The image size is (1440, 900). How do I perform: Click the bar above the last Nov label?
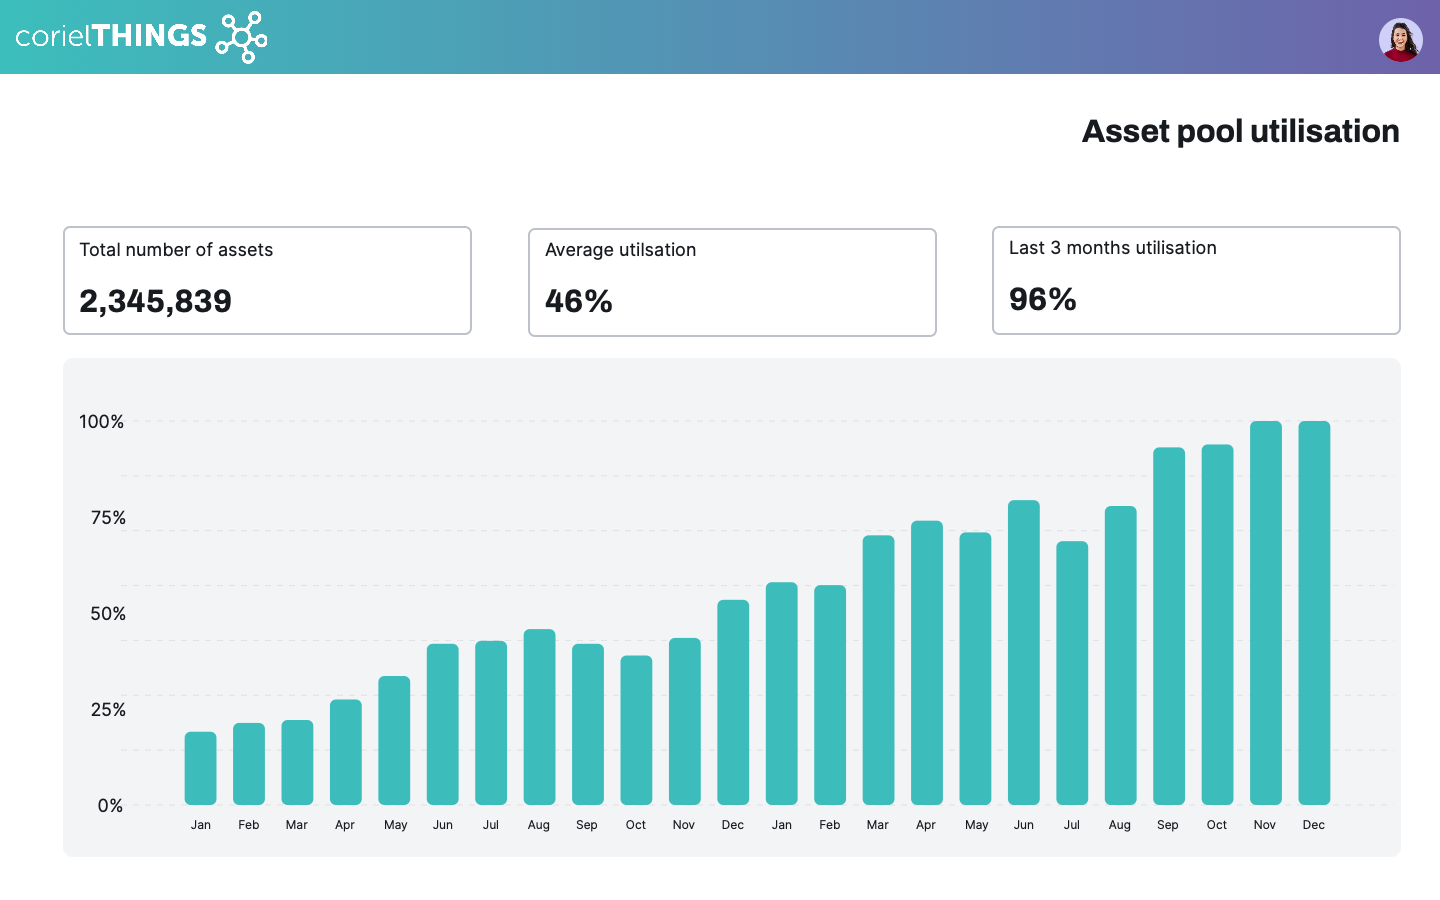1265,612
